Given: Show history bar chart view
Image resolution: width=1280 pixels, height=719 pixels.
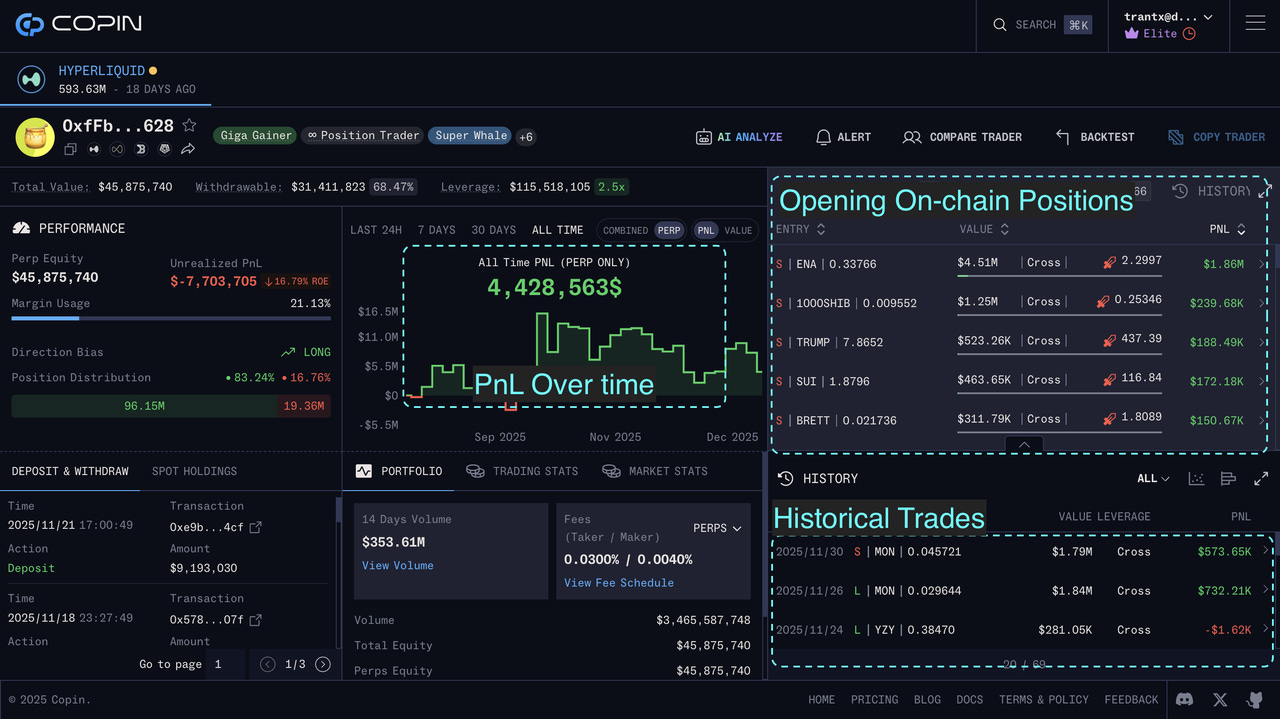Looking at the screenshot, I should [x=1229, y=479].
